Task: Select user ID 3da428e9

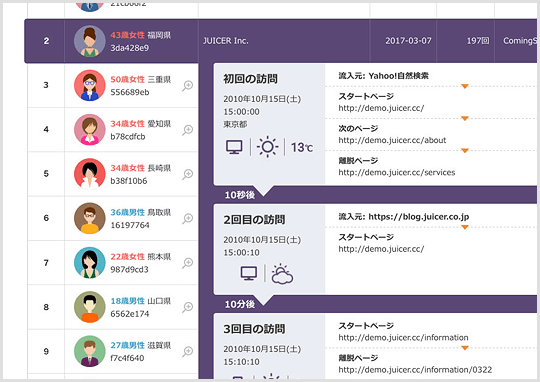Action: point(129,48)
